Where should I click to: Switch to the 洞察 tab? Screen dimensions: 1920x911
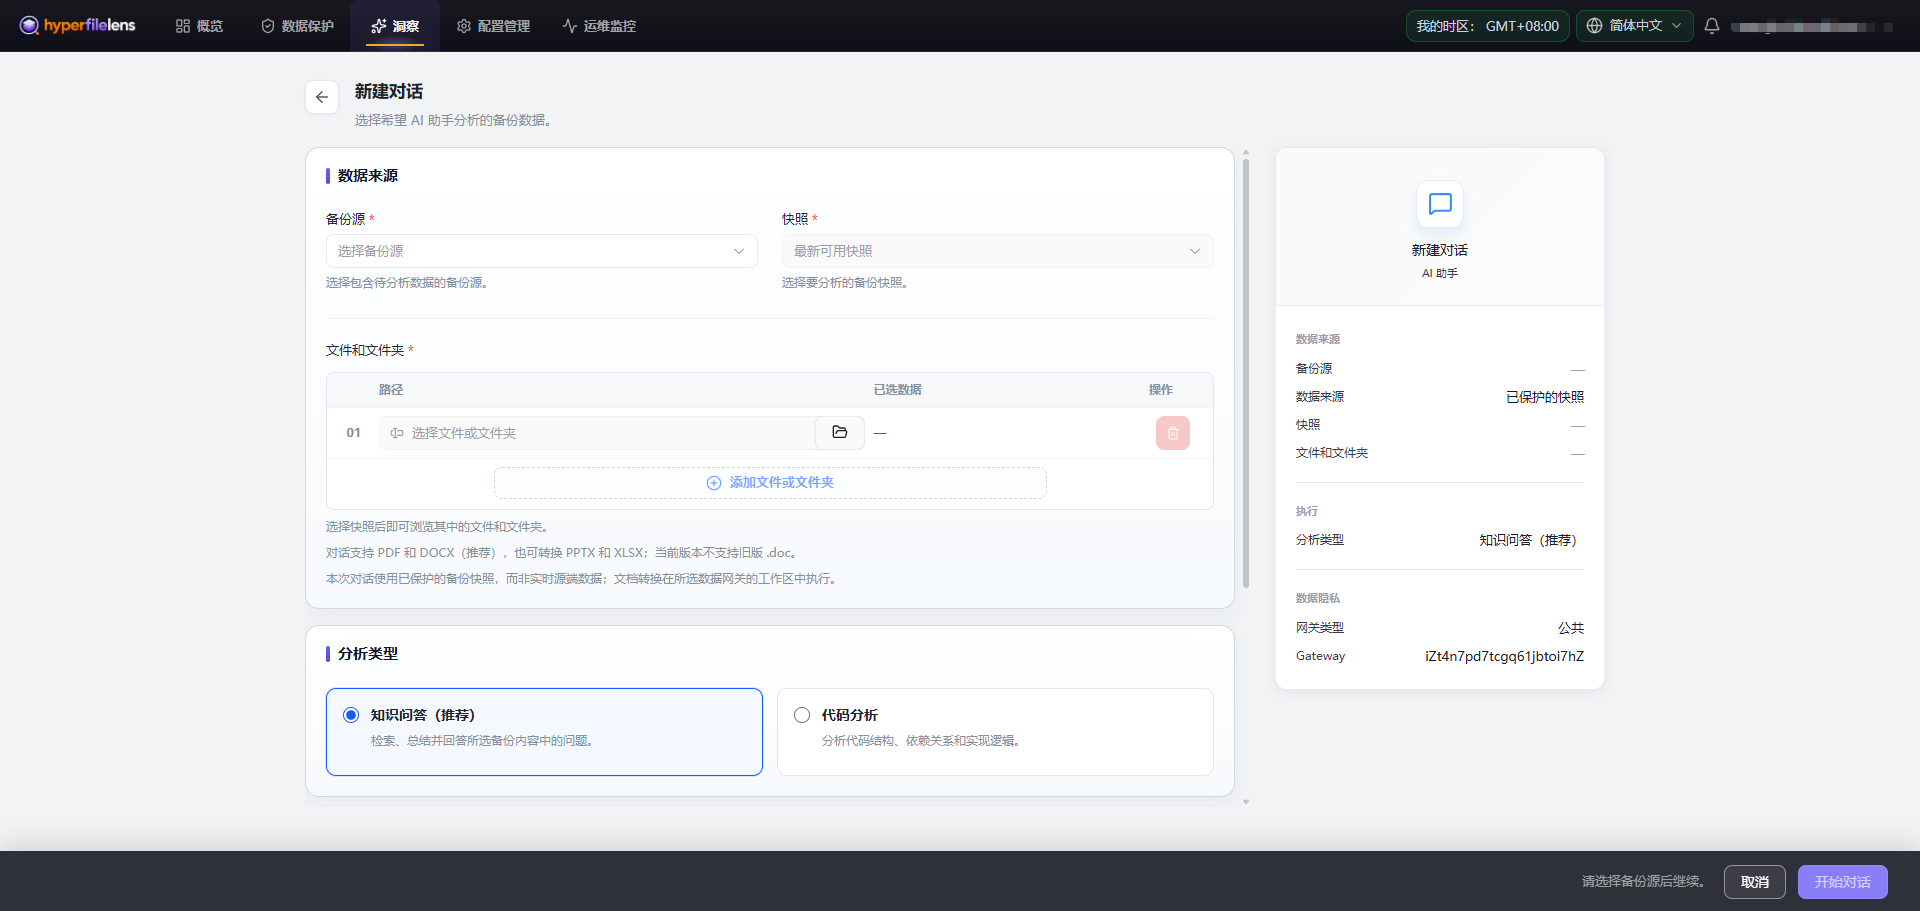[395, 26]
